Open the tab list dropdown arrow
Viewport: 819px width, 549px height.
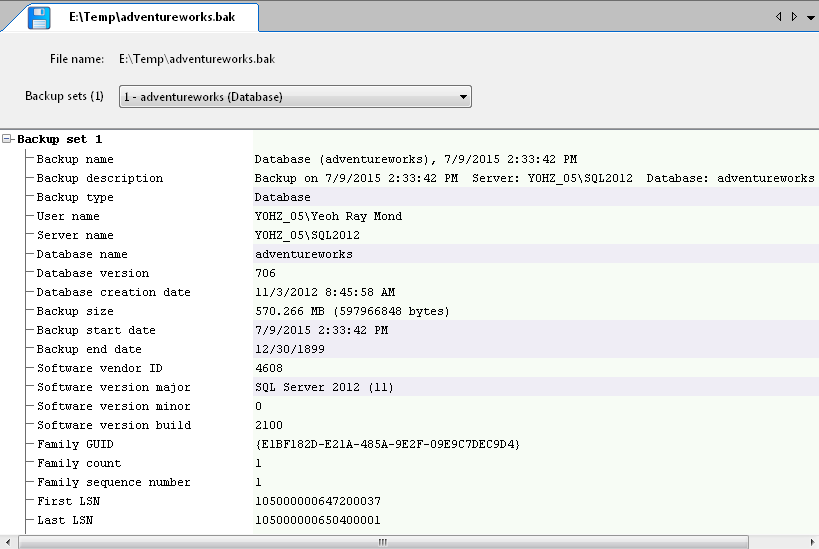(811, 18)
